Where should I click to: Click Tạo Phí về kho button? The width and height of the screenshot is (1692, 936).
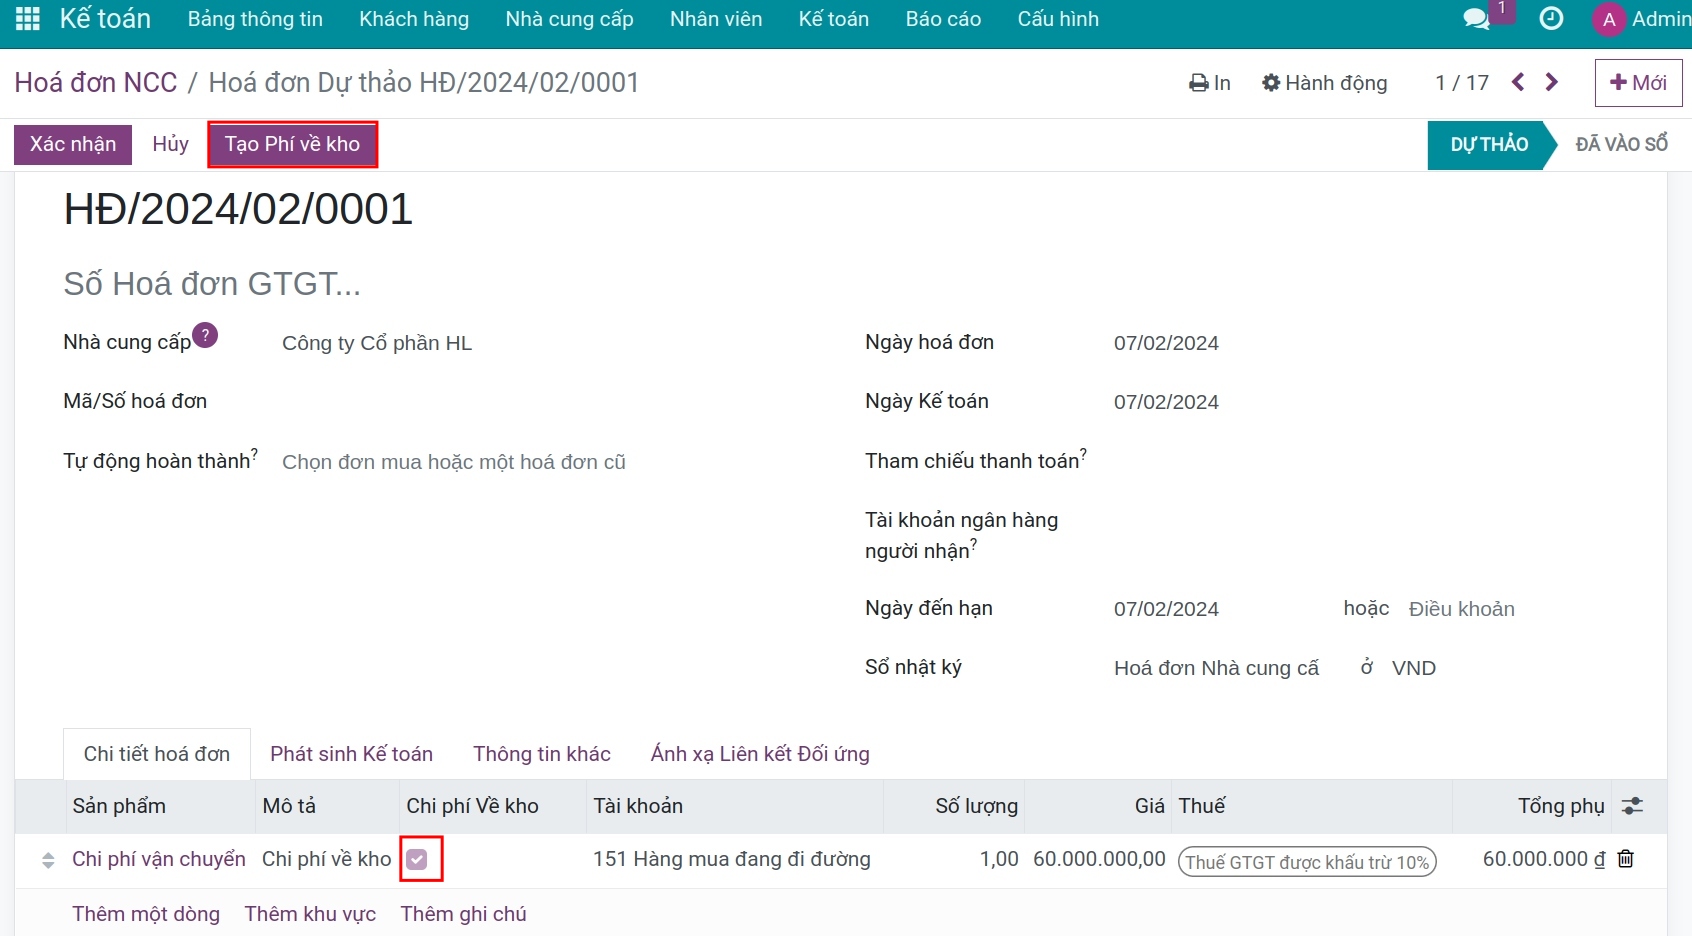(x=292, y=144)
